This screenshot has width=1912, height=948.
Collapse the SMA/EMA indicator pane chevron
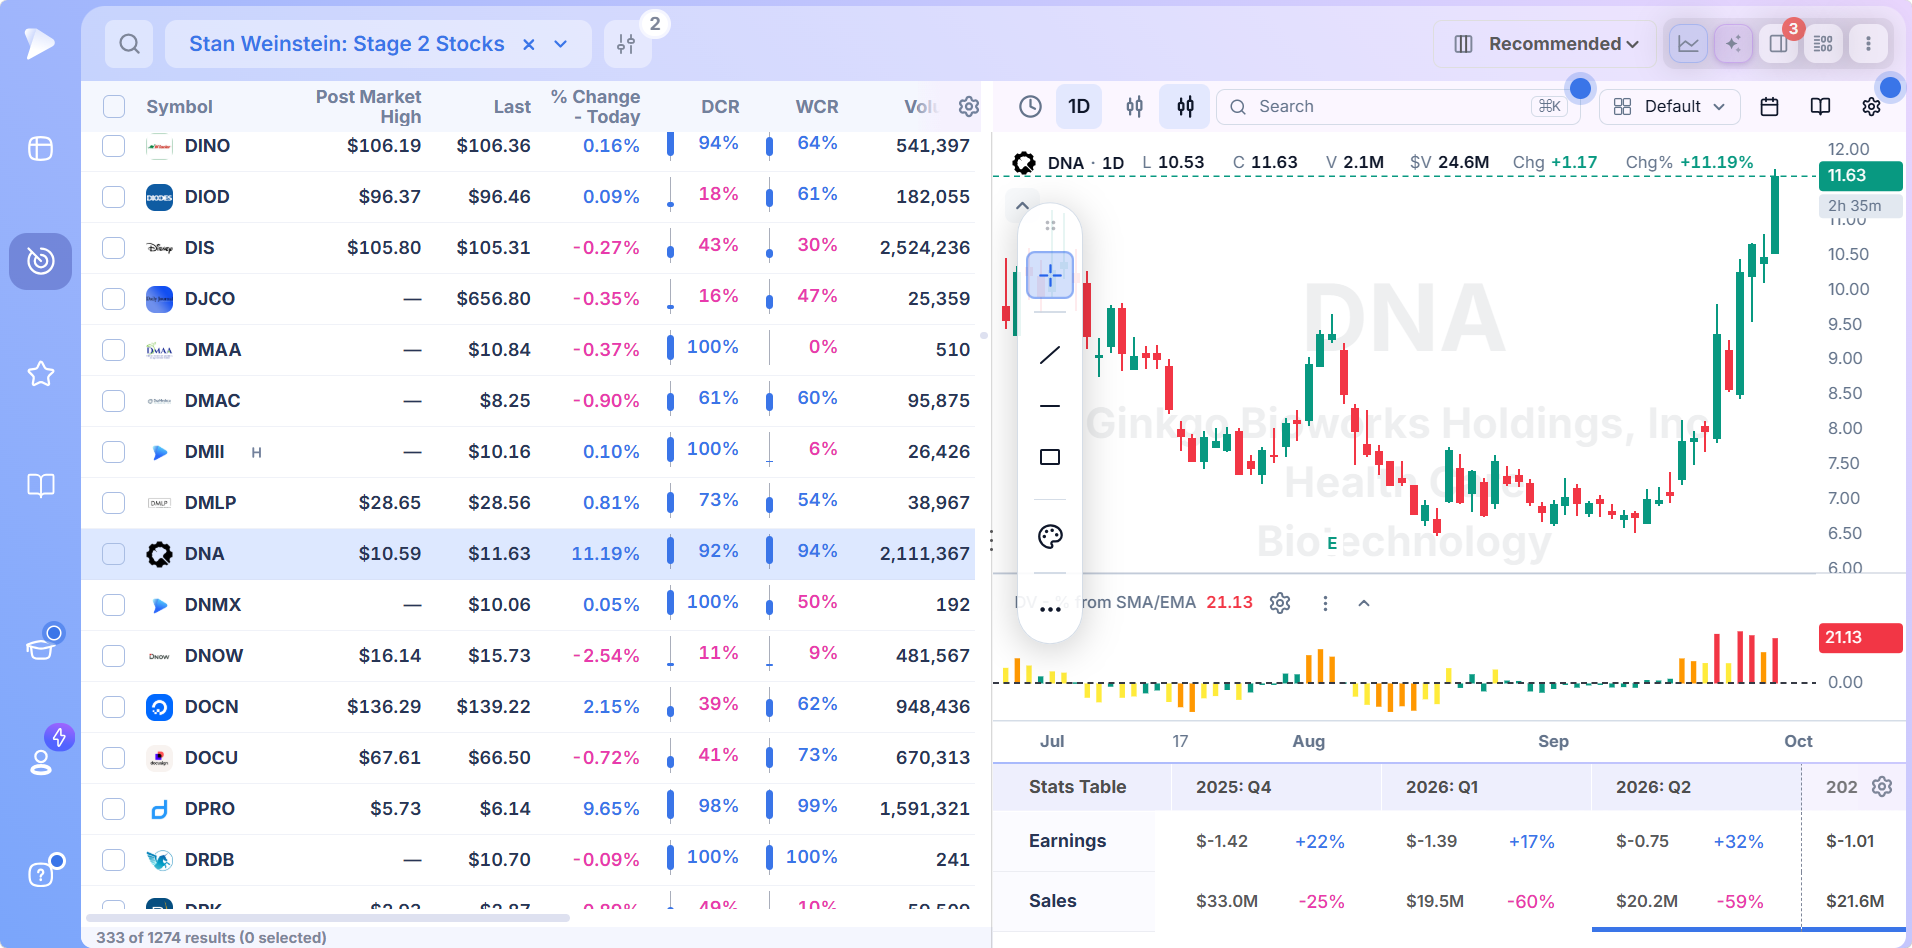point(1364,603)
